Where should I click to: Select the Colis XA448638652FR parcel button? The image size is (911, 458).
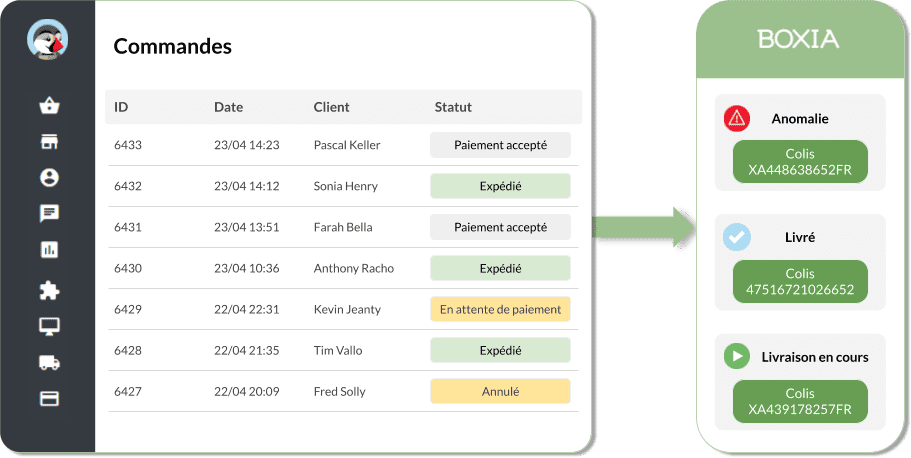point(800,162)
